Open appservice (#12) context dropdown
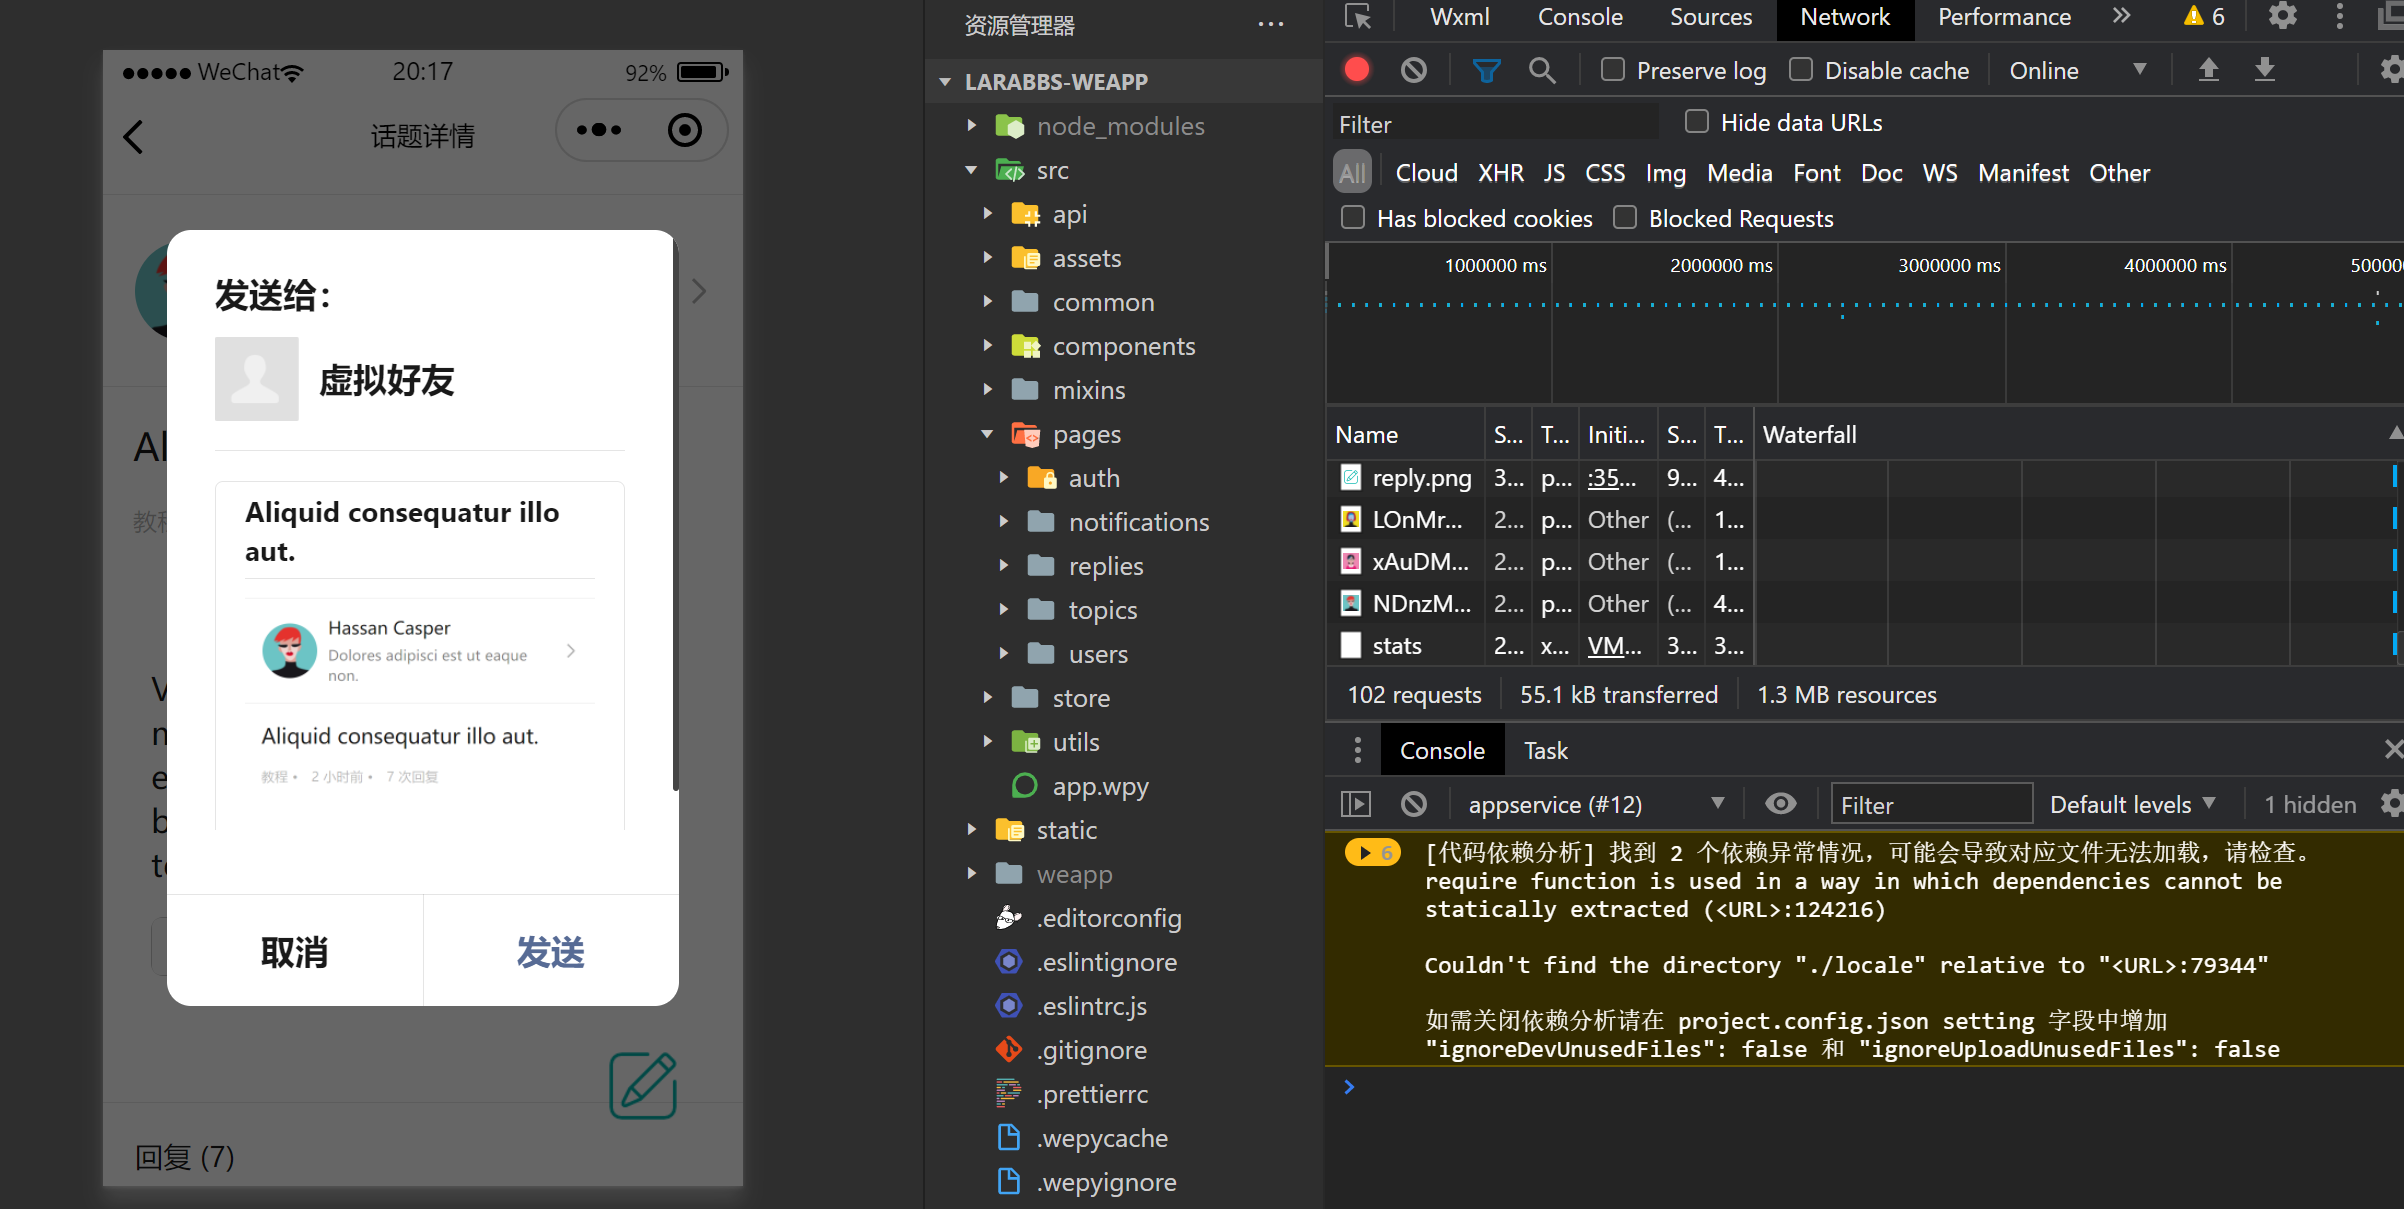Image resolution: width=2404 pixels, height=1209 pixels. coord(1596,804)
